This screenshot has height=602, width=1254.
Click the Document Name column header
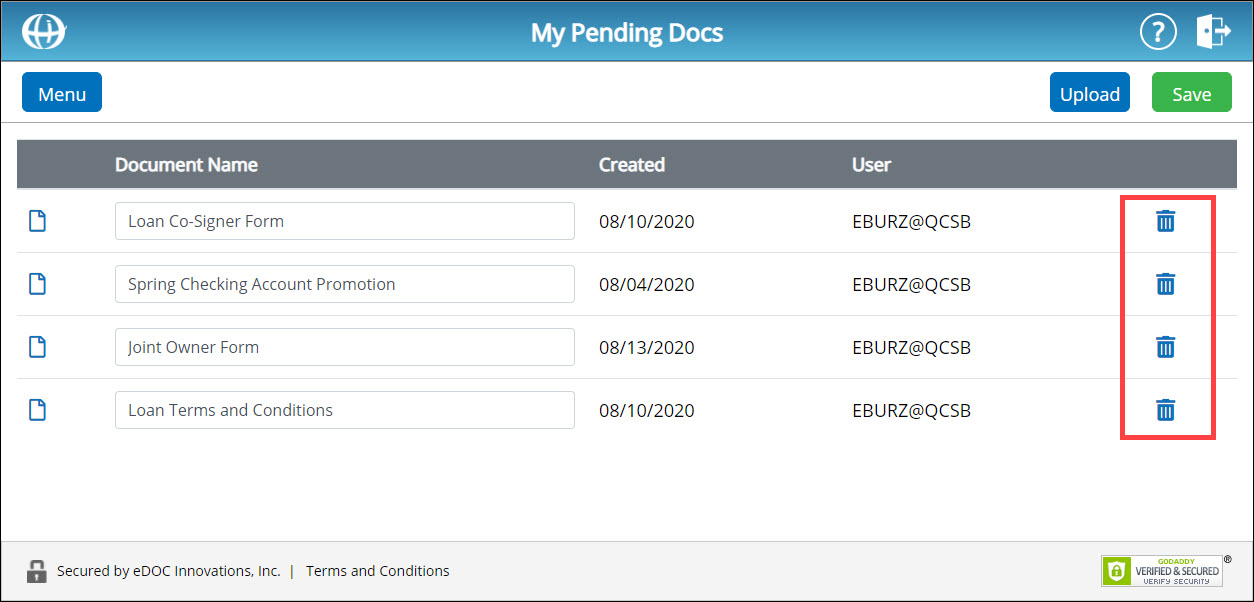coord(186,164)
